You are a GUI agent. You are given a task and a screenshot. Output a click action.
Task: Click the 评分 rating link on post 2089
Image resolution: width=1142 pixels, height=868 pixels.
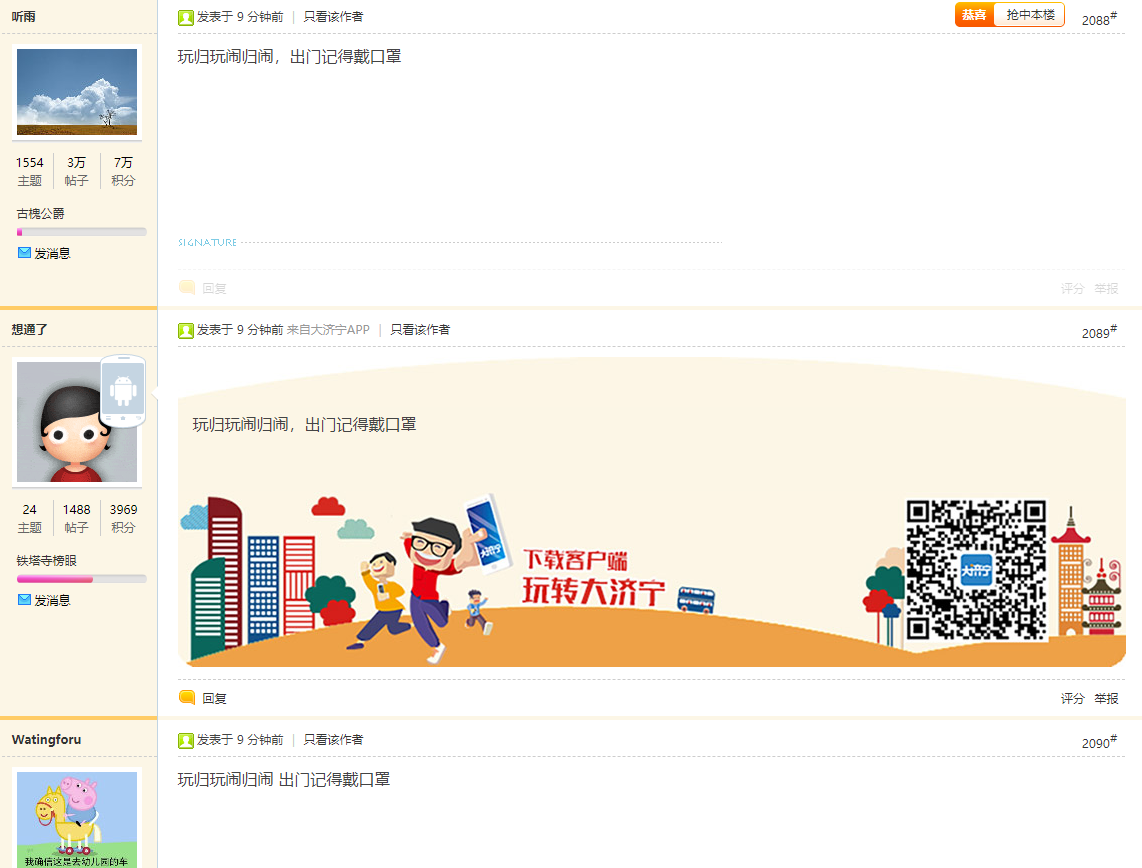(x=1071, y=698)
